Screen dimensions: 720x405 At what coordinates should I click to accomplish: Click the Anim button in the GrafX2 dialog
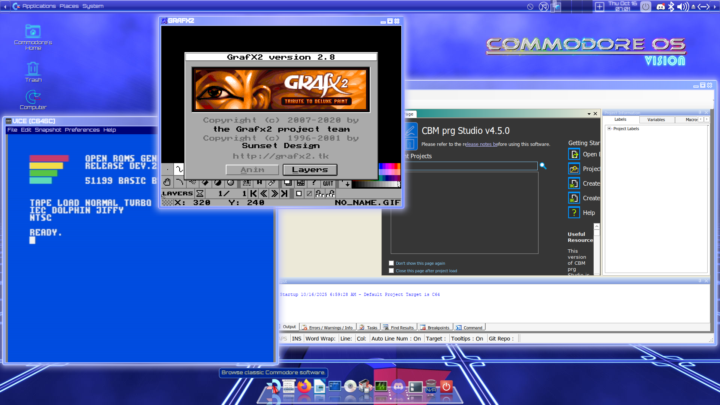(252, 169)
